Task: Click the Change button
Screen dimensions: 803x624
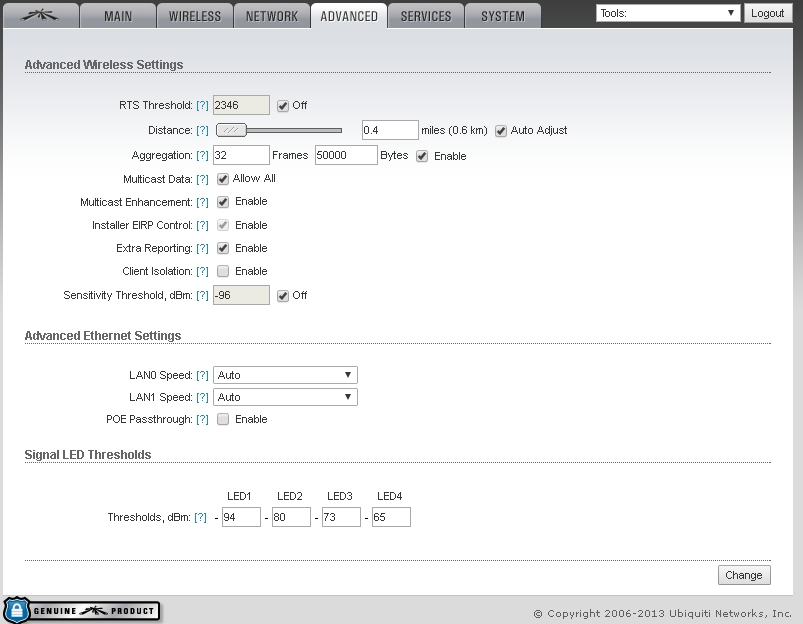Action: 744,575
